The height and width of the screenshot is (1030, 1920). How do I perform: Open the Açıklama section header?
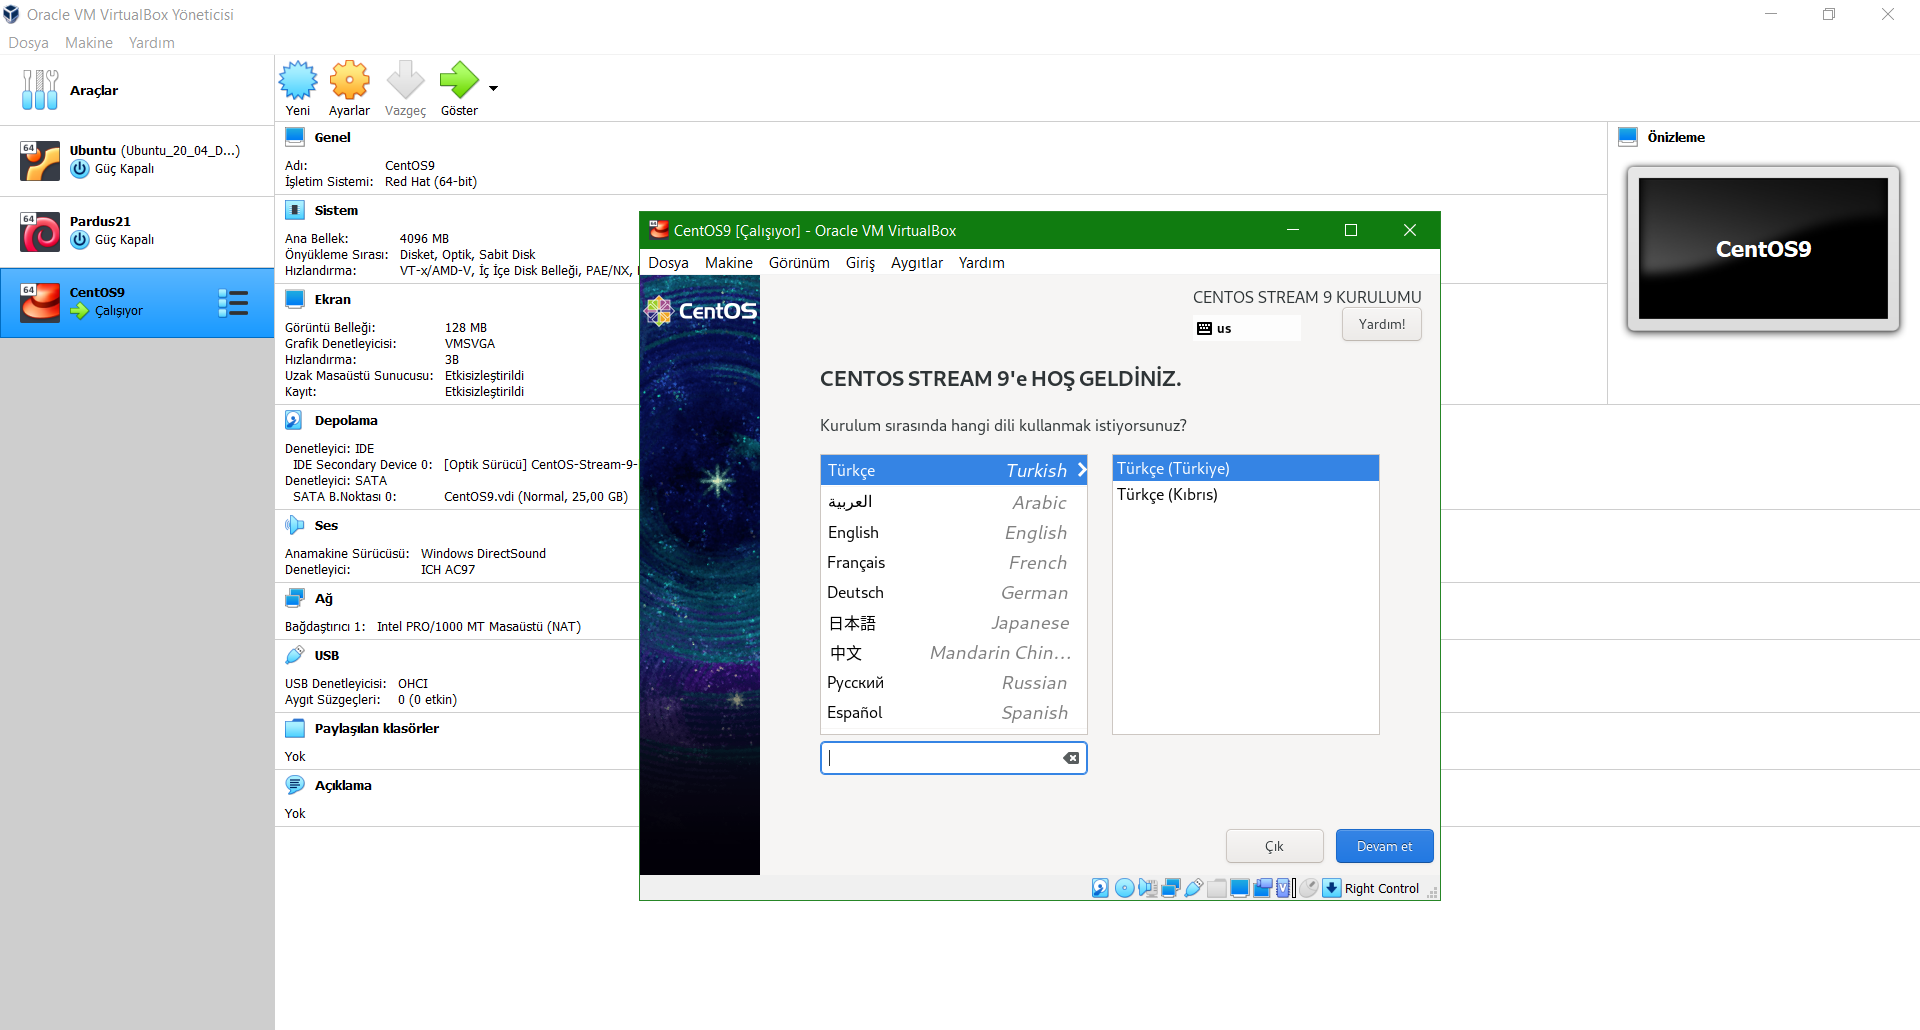tap(343, 785)
